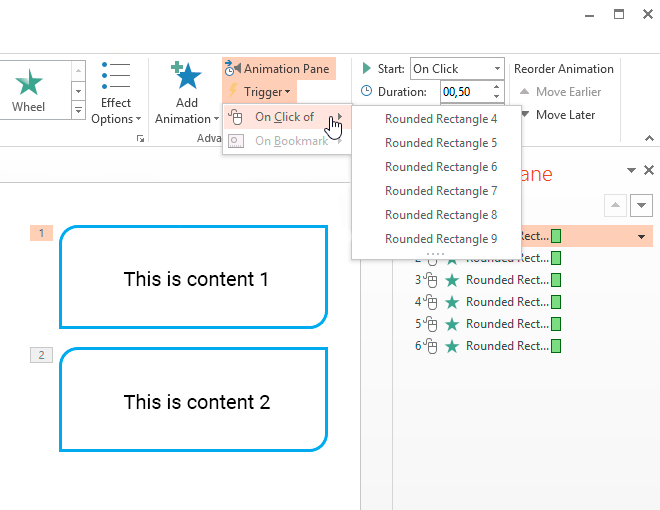Toggle the Animation Pane button

click(x=278, y=69)
